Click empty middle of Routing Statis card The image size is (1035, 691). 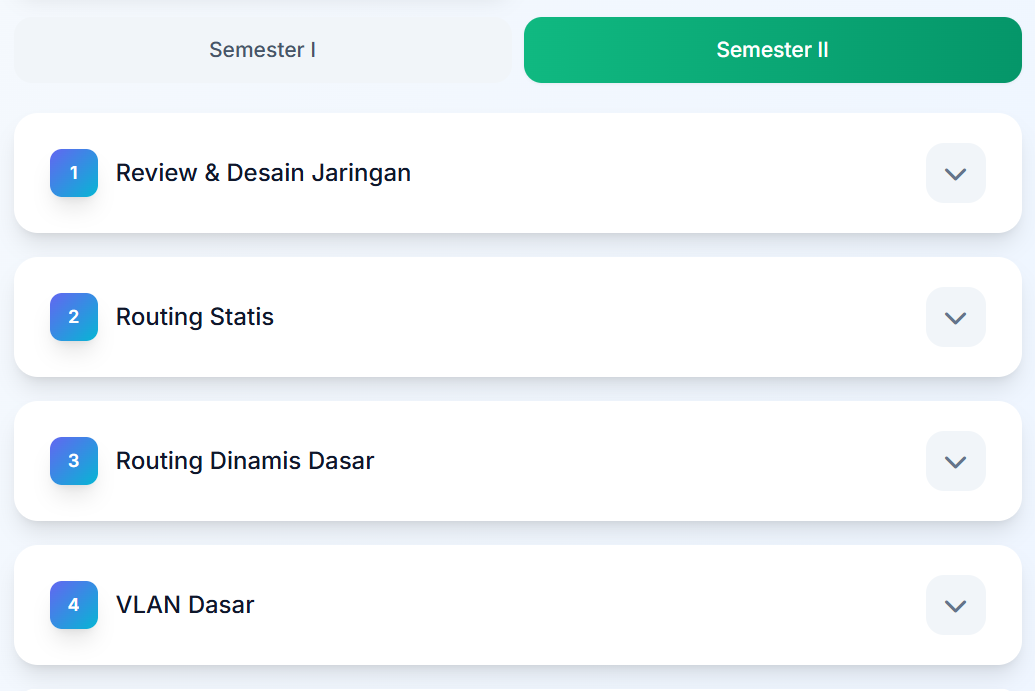click(594, 317)
